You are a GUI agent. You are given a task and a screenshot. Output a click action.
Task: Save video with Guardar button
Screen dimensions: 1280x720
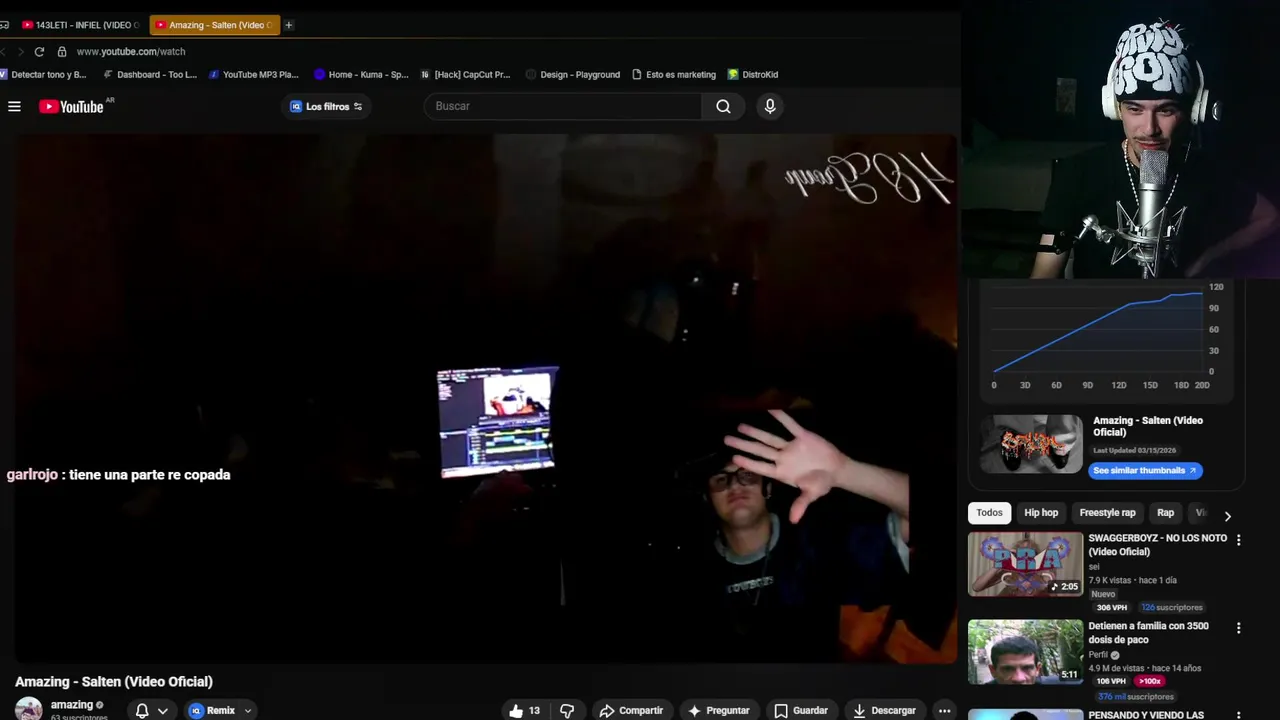pyautogui.click(x=801, y=710)
